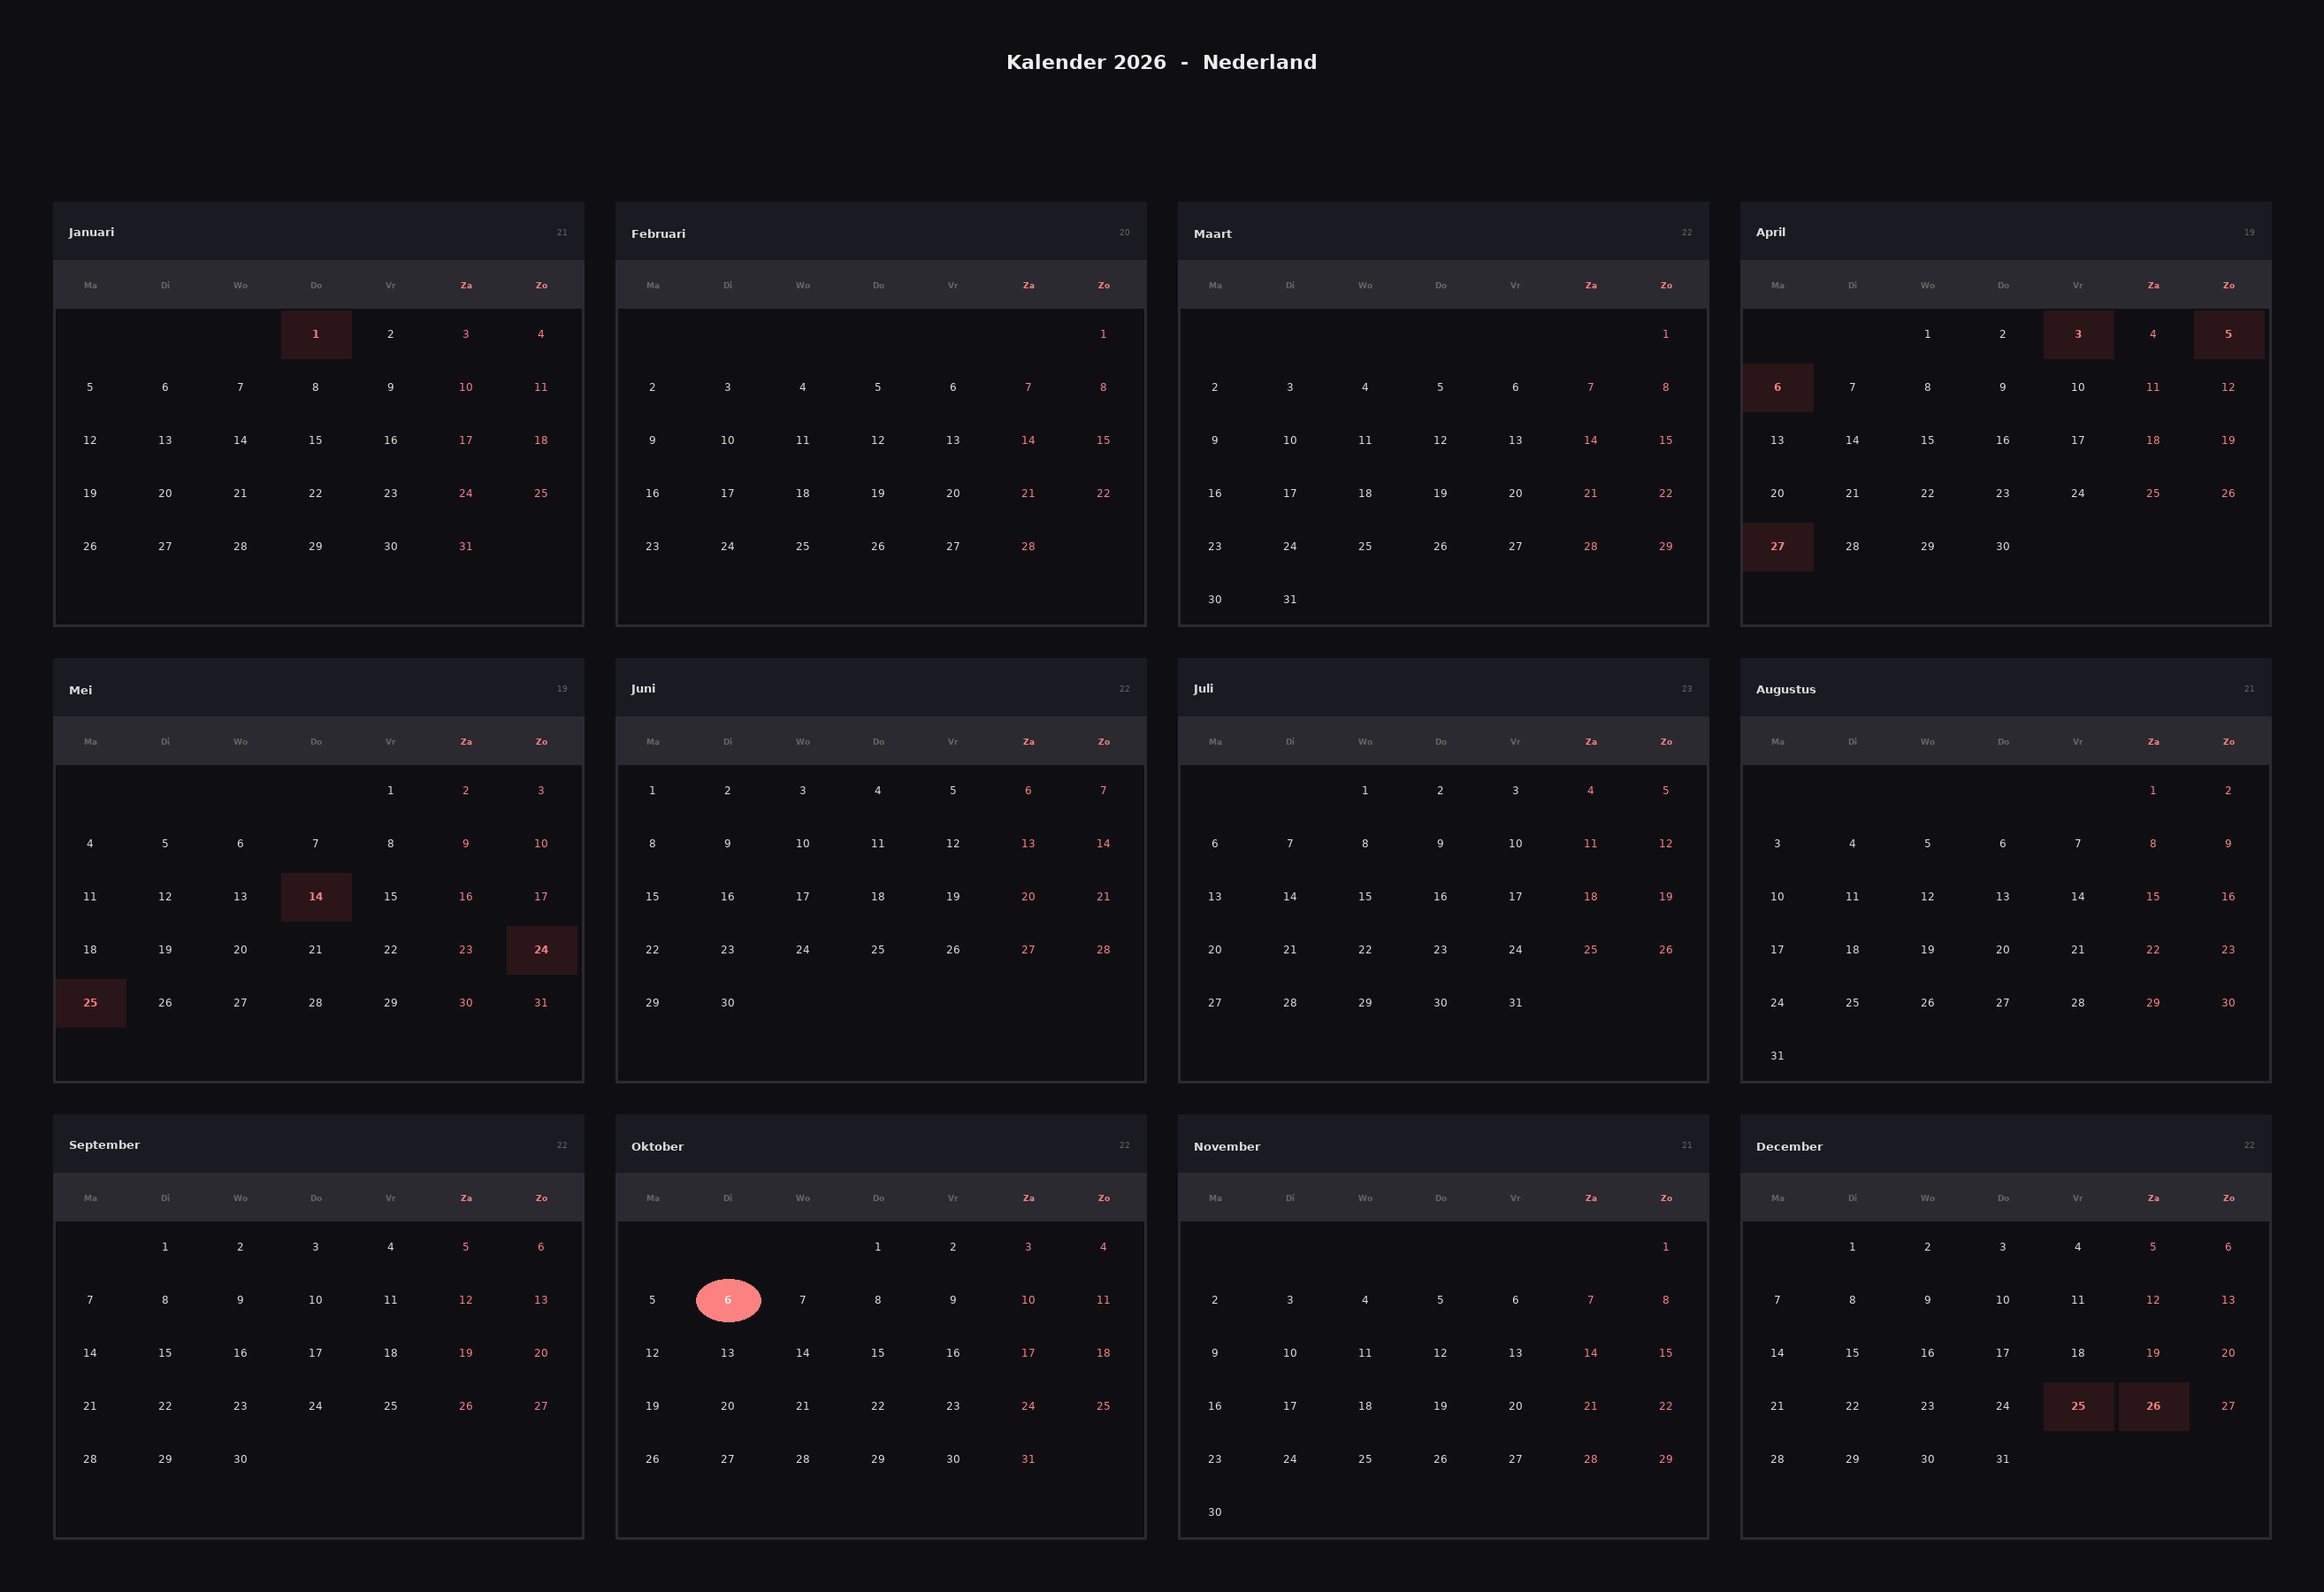Viewport: 2324px width, 1592px height.
Task: Select 31 Oktober, a Saturday
Action: coord(1028,1459)
